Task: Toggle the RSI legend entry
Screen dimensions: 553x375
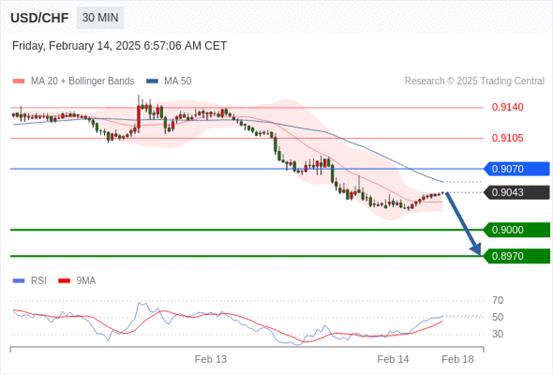Action: point(30,281)
